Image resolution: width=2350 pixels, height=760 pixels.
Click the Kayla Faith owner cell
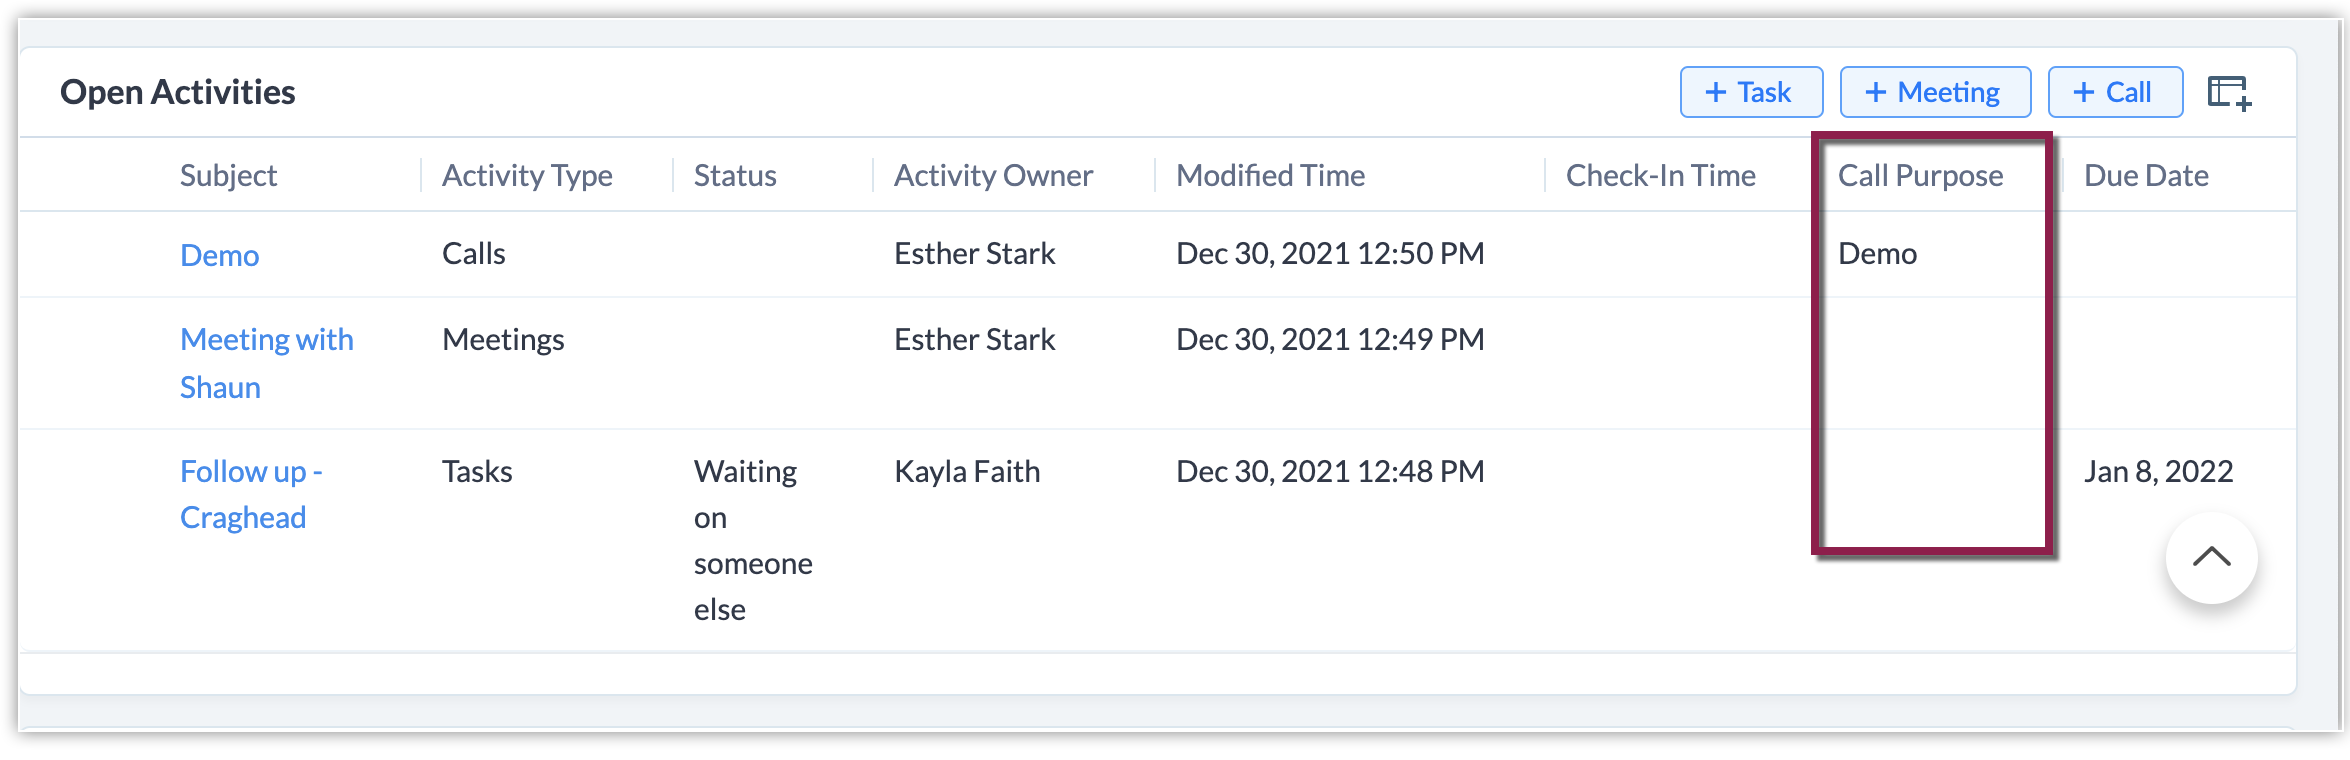point(967,471)
